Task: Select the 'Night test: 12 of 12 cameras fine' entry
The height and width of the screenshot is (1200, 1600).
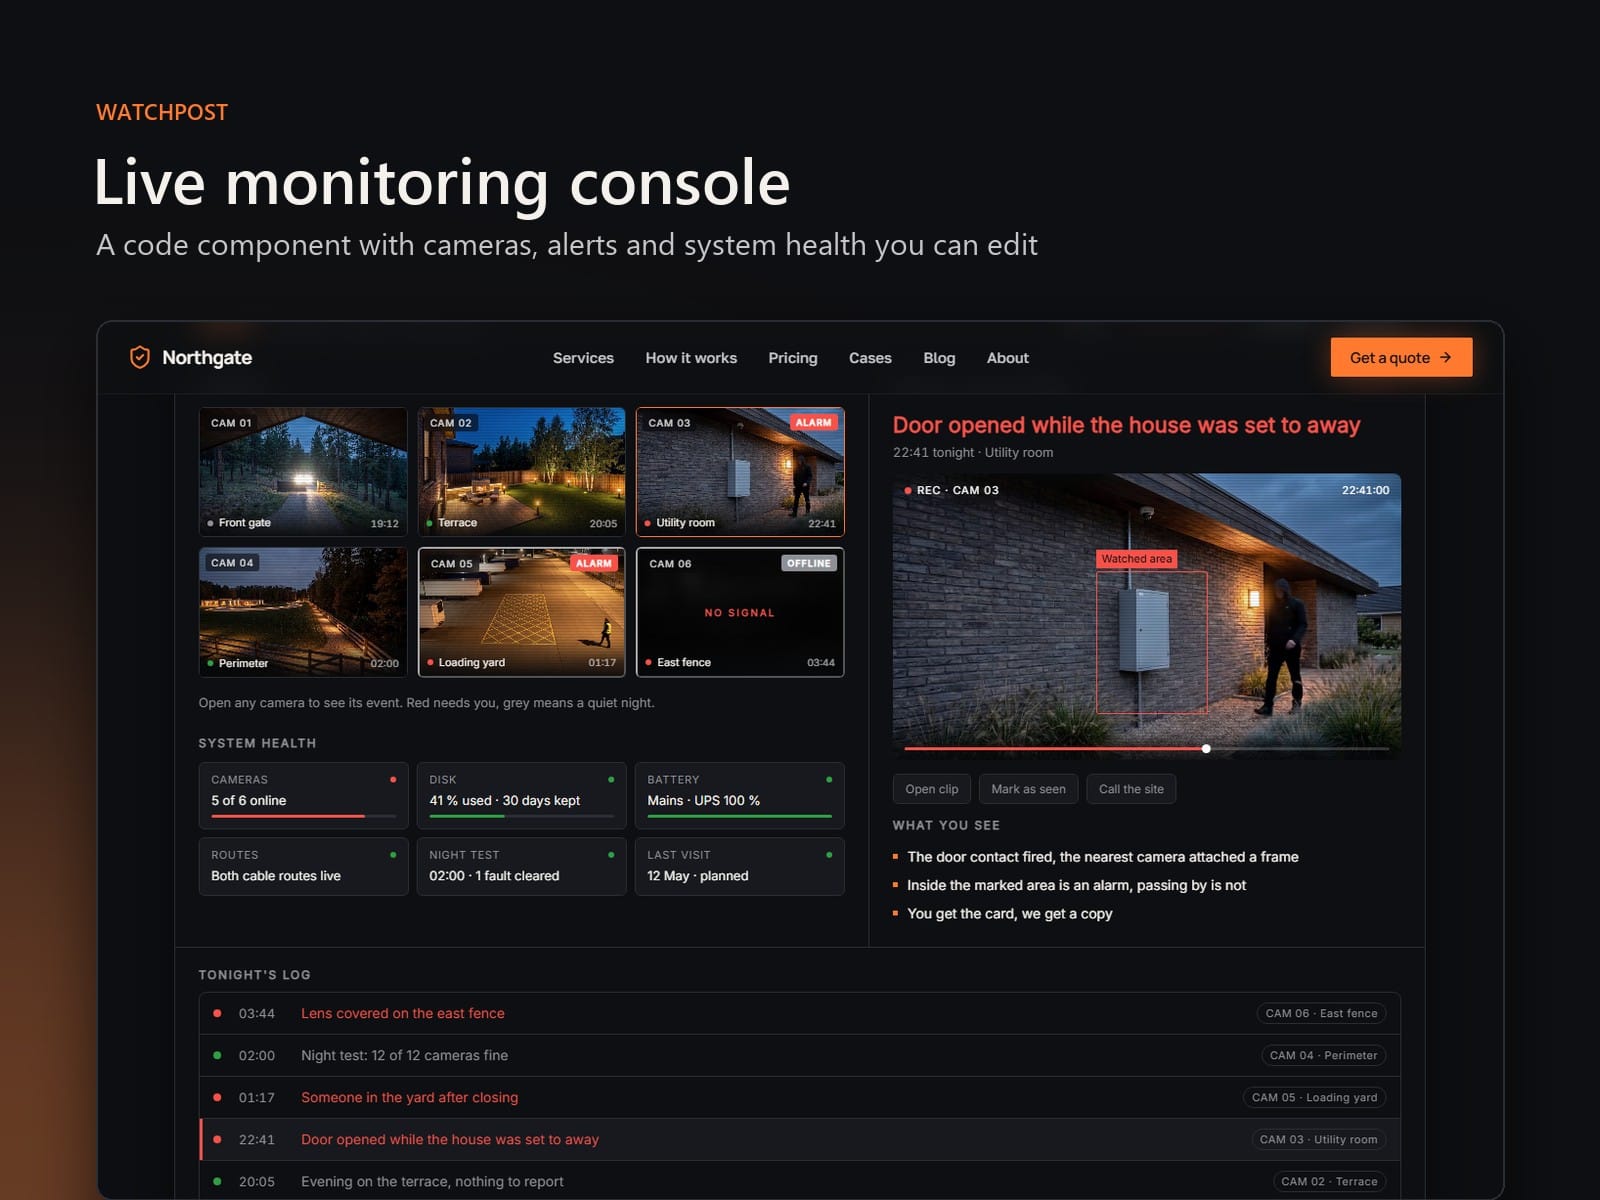Action: point(800,1055)
